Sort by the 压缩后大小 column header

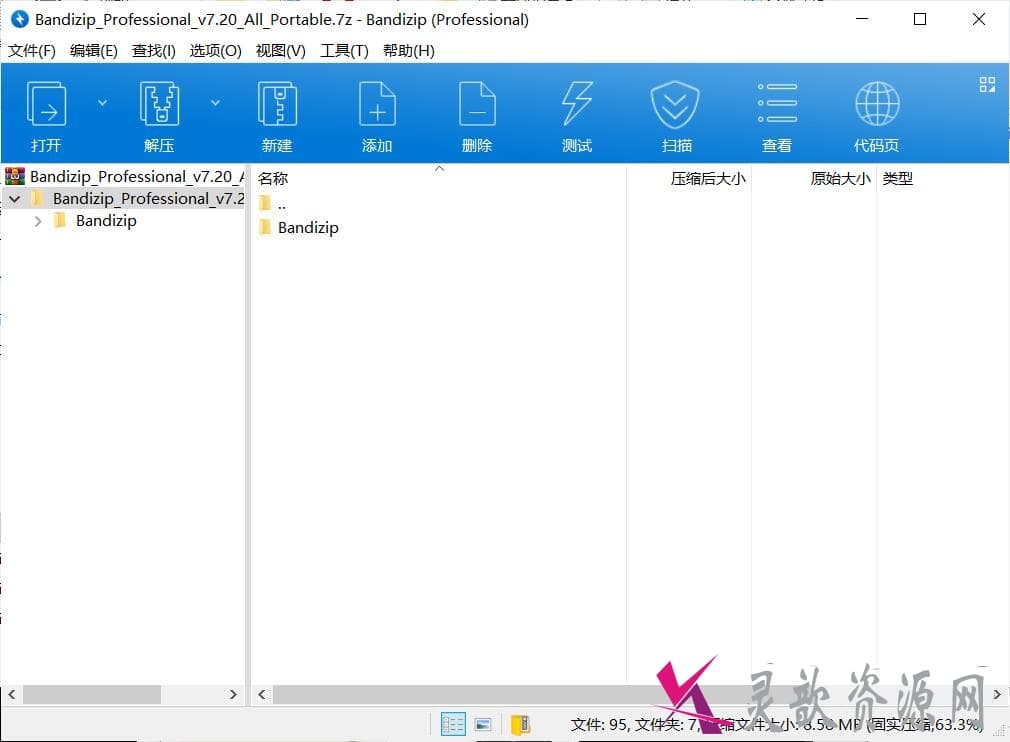689,178
